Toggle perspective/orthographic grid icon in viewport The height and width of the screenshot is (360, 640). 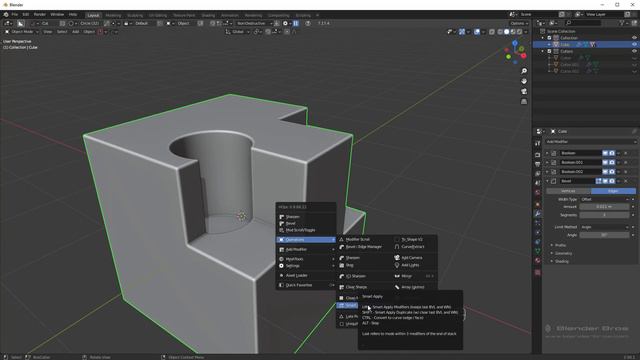[x=524, y=101]
